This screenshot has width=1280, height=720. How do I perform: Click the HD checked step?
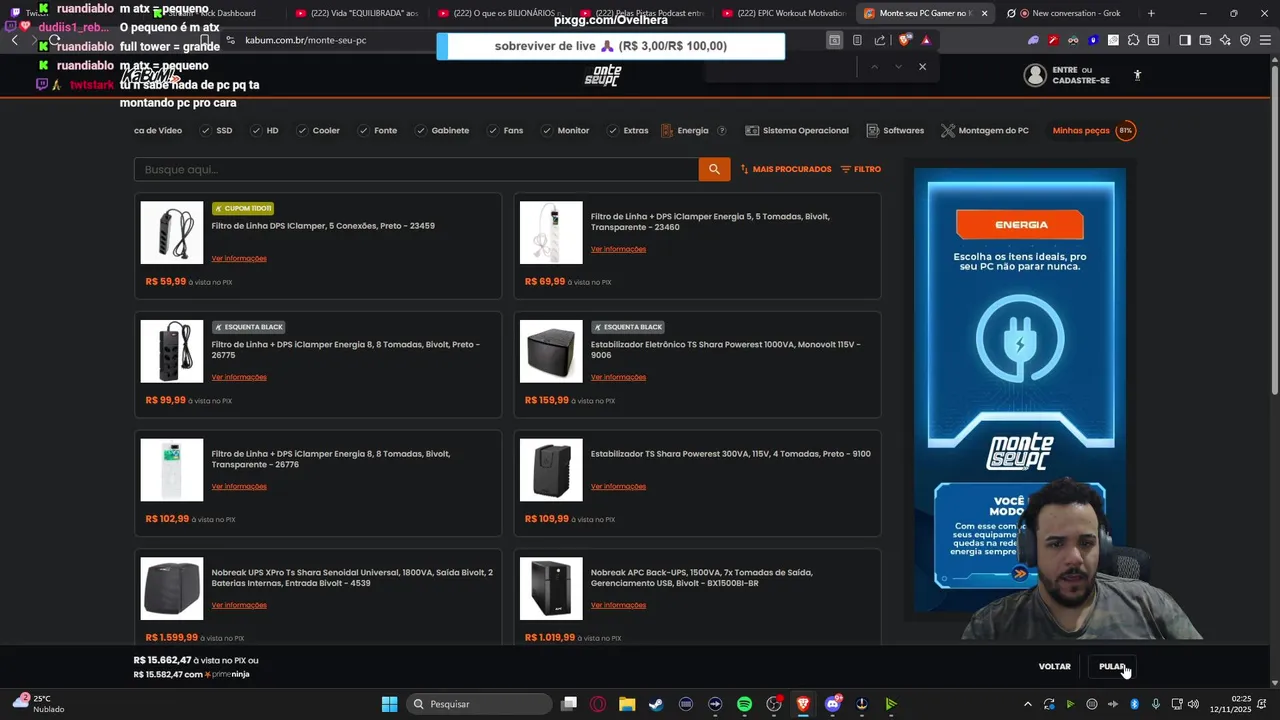265,131
